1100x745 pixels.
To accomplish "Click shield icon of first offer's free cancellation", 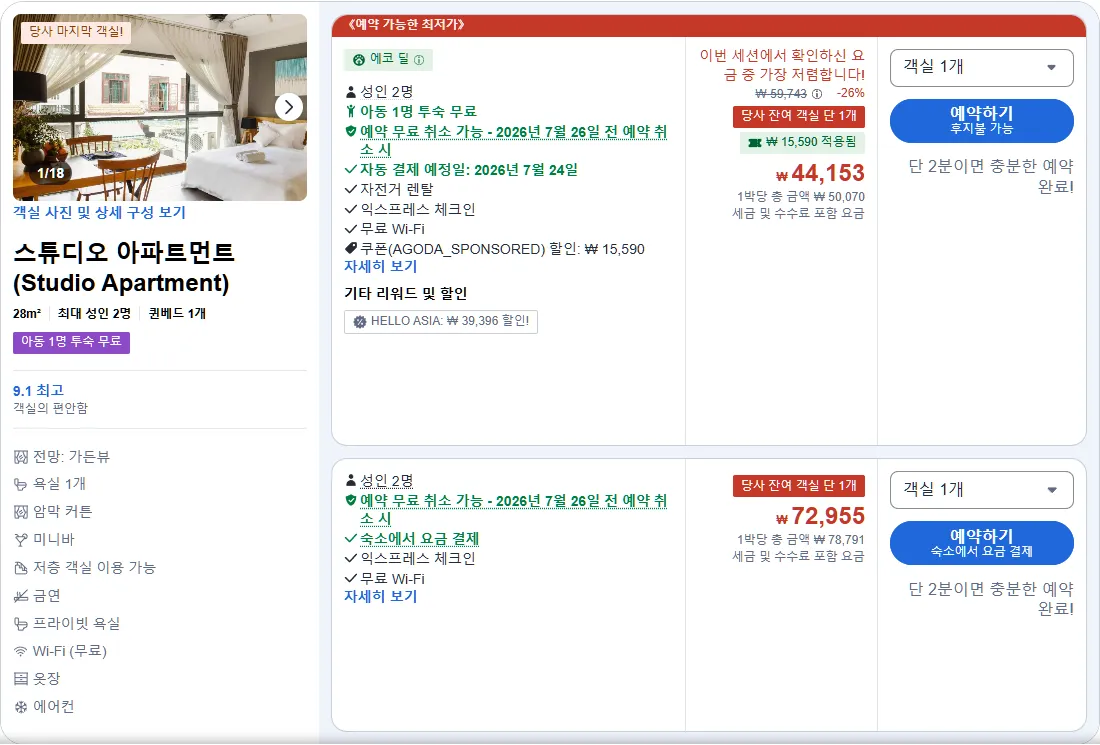I will [x=351, y=131].
